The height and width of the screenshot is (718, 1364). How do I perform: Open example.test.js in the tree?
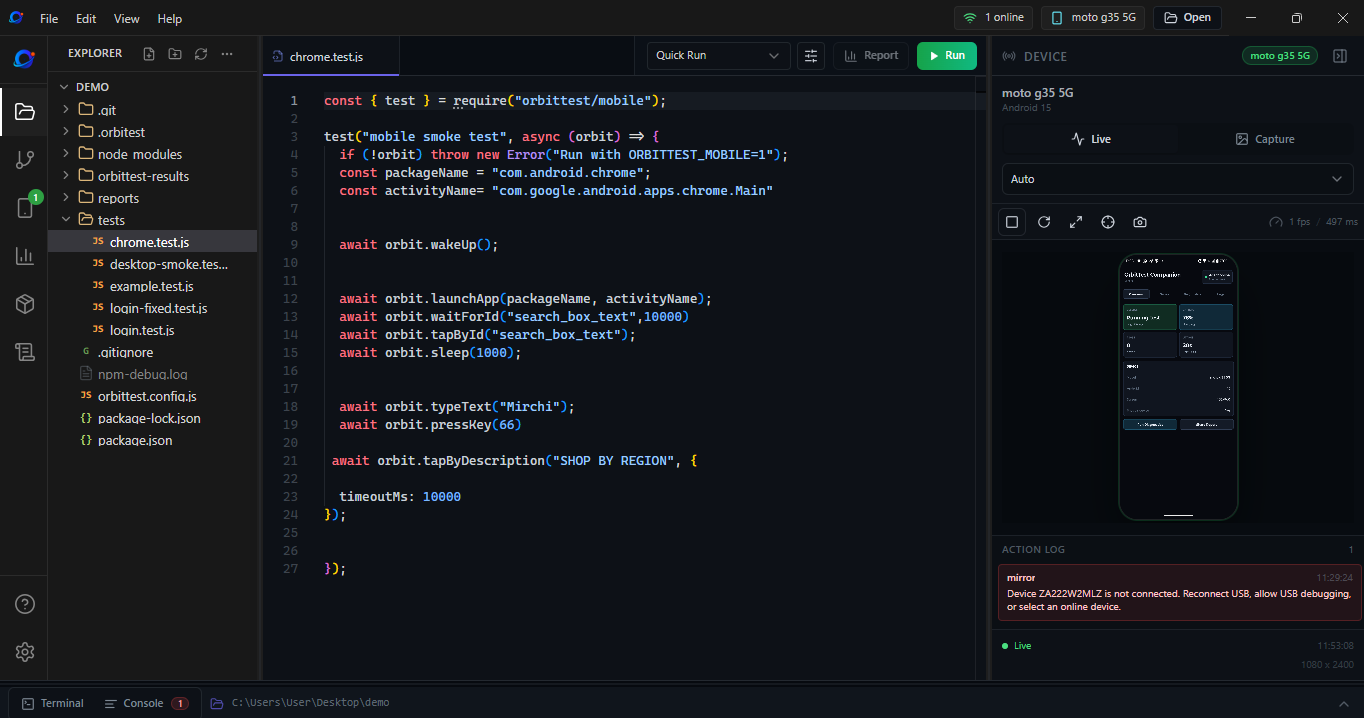pos(152,286)
